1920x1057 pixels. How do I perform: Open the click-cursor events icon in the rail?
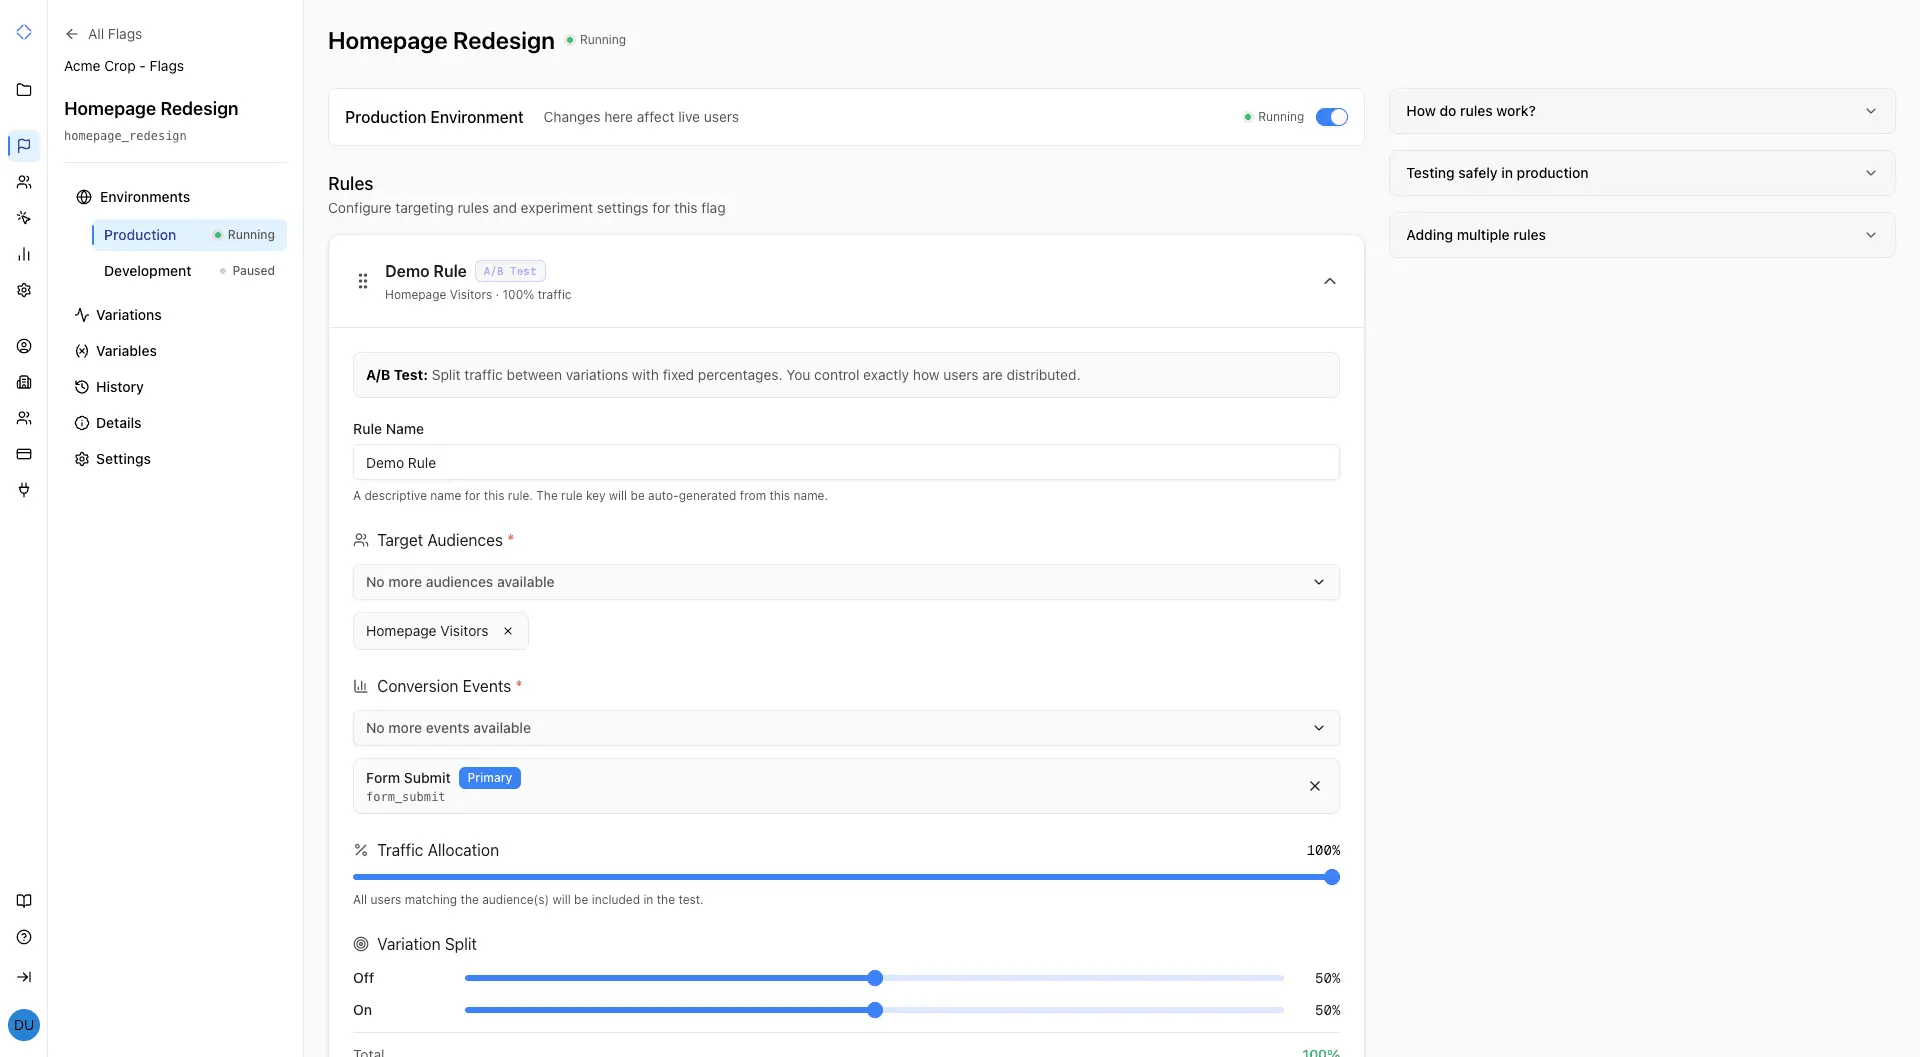click(24, 218)
